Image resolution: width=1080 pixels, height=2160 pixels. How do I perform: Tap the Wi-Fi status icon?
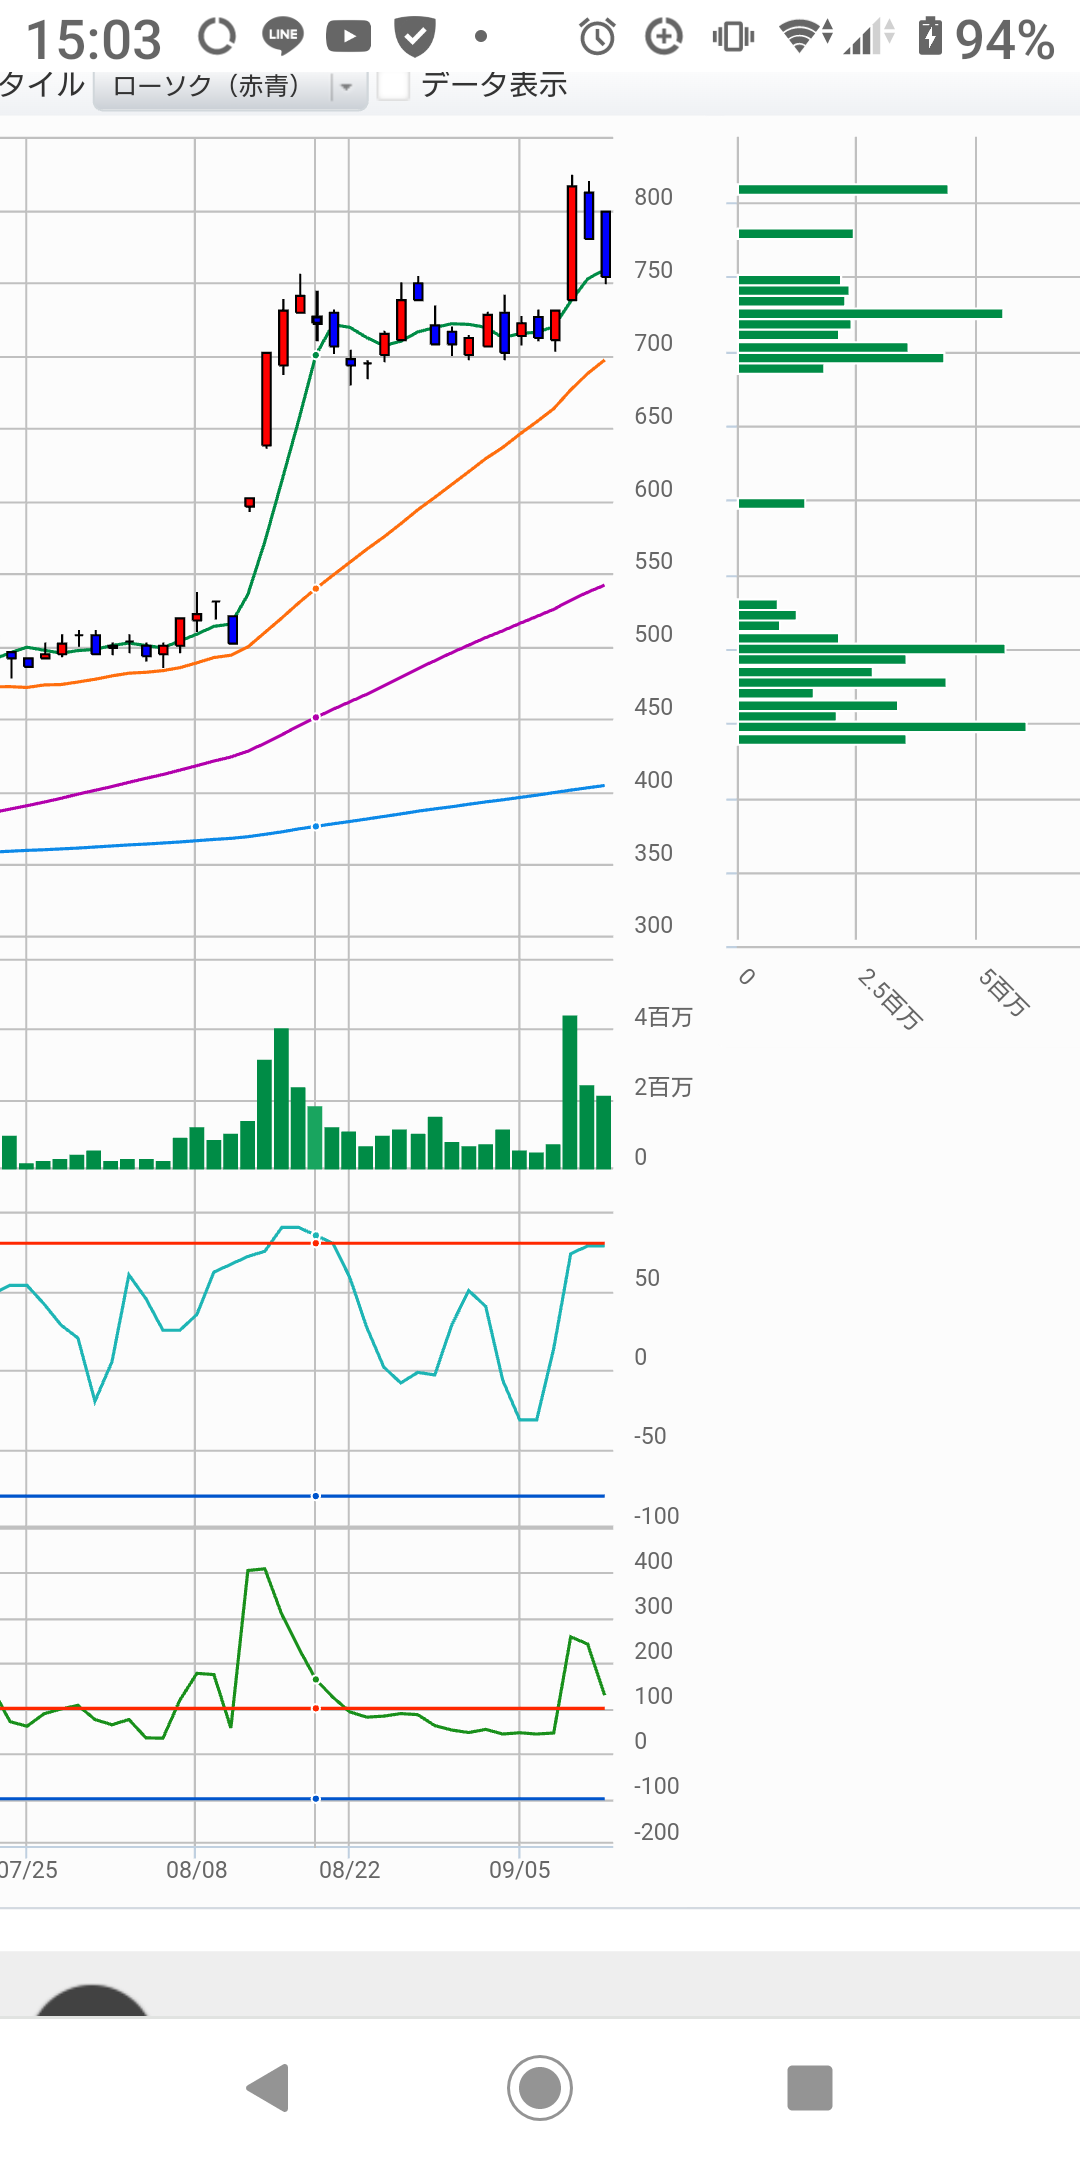point(804,37)
